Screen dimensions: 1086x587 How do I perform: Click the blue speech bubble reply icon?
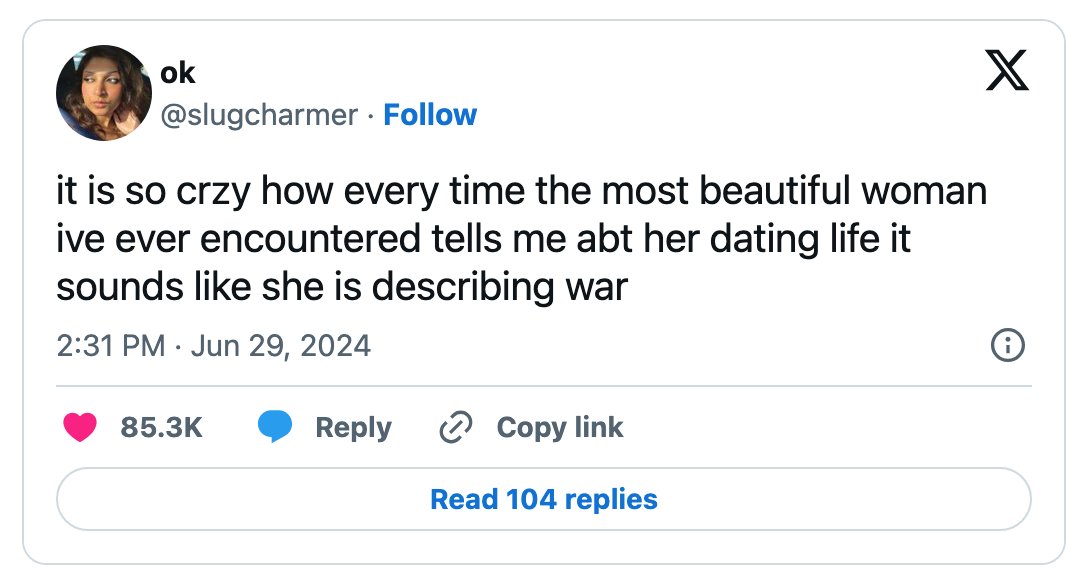click(x=275, y=426)
